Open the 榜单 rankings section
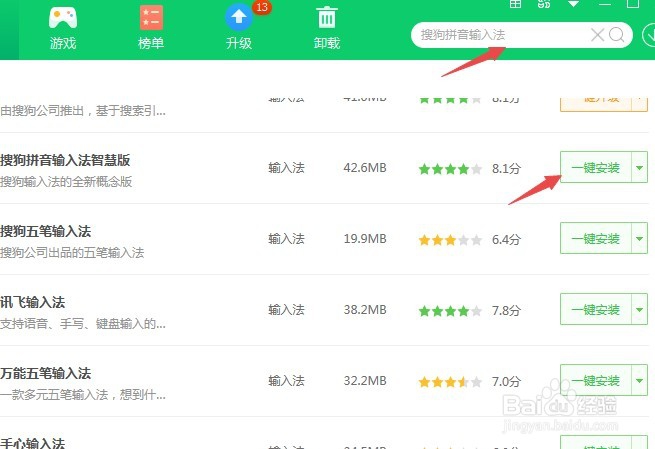The width and height of the screenshot is (655, 449). click(x=151, y=28)
